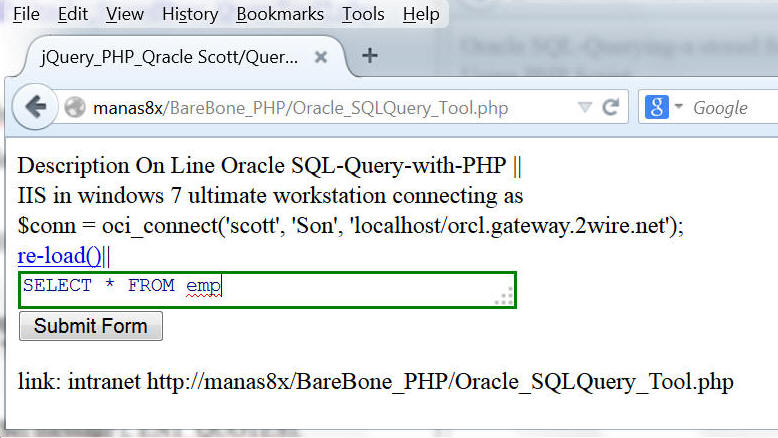Open the search engine dropdown arrow
Screen dimensions: 778x438
point(679,106)
